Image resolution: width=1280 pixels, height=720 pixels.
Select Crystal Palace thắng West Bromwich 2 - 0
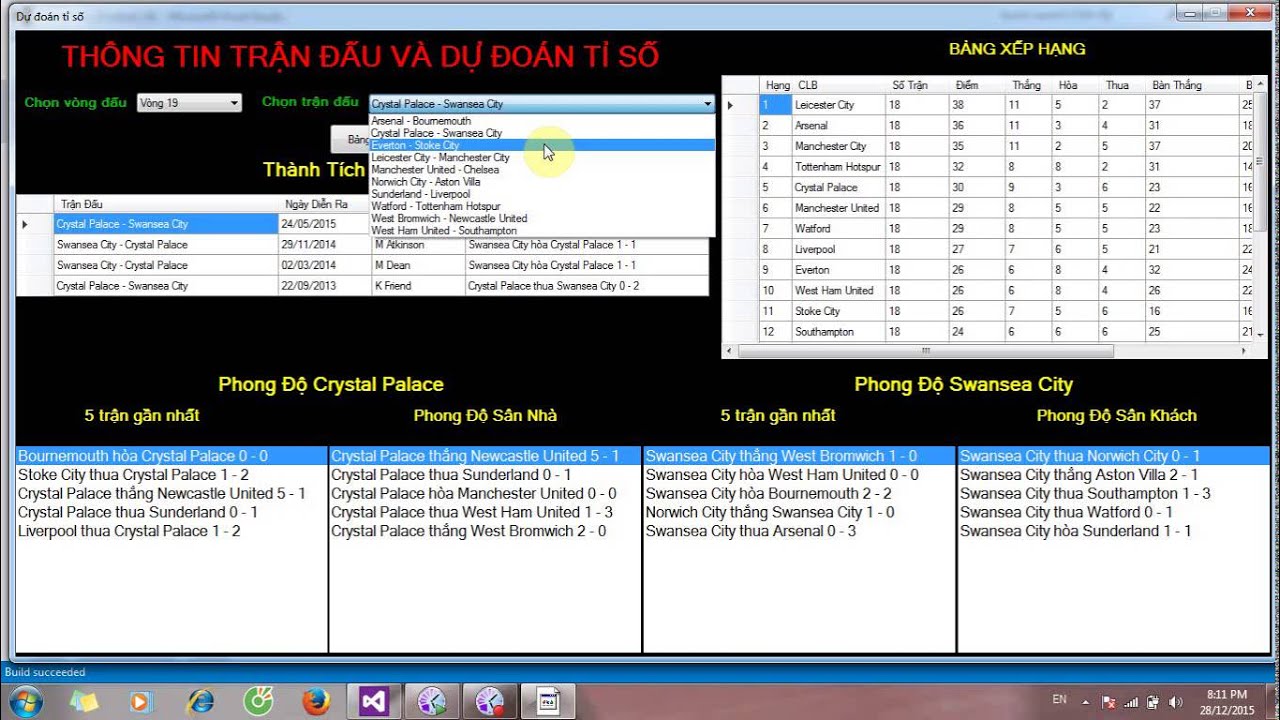485,531
